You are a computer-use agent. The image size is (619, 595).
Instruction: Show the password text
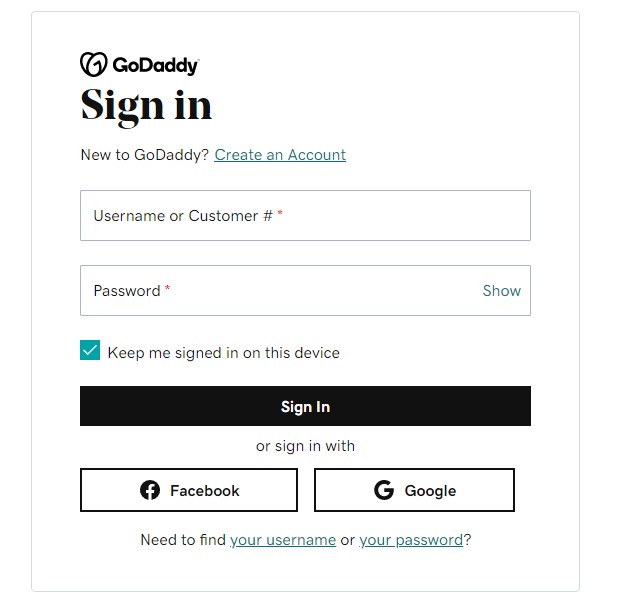502,291
